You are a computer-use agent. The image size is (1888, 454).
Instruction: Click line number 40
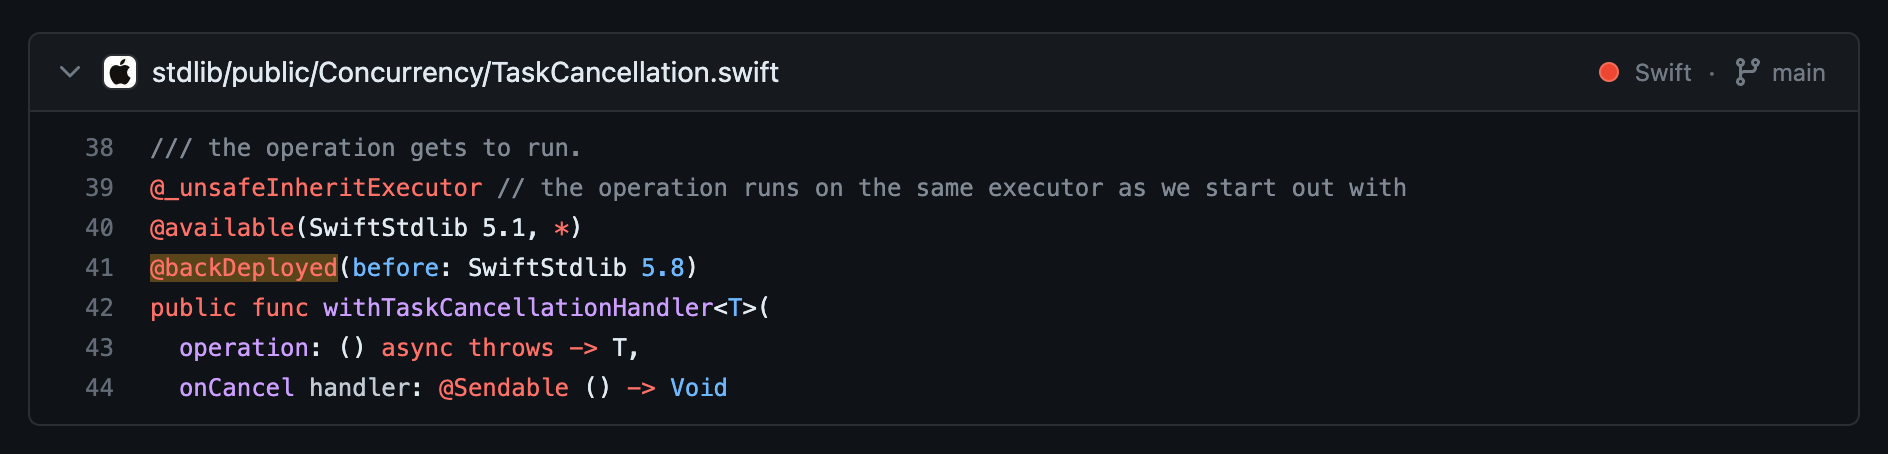99,228
